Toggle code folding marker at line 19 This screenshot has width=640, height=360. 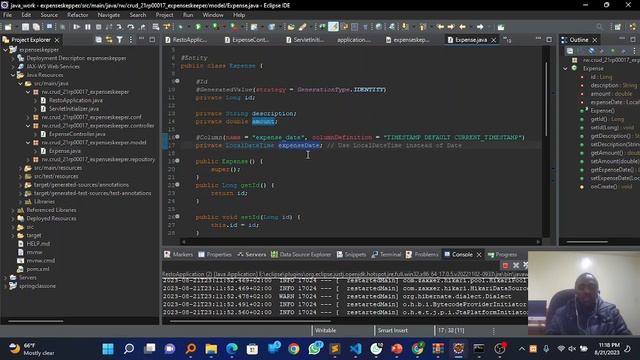click(177, 161)
